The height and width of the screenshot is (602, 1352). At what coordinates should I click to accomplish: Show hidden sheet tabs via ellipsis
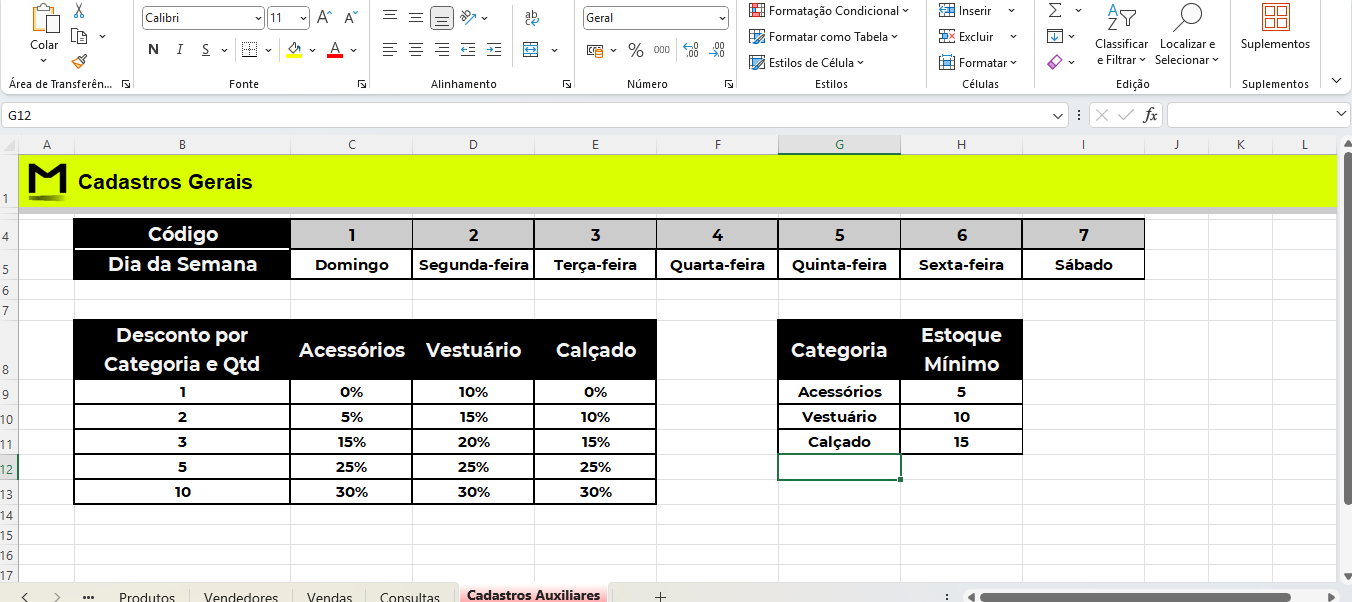click(88, 596)
